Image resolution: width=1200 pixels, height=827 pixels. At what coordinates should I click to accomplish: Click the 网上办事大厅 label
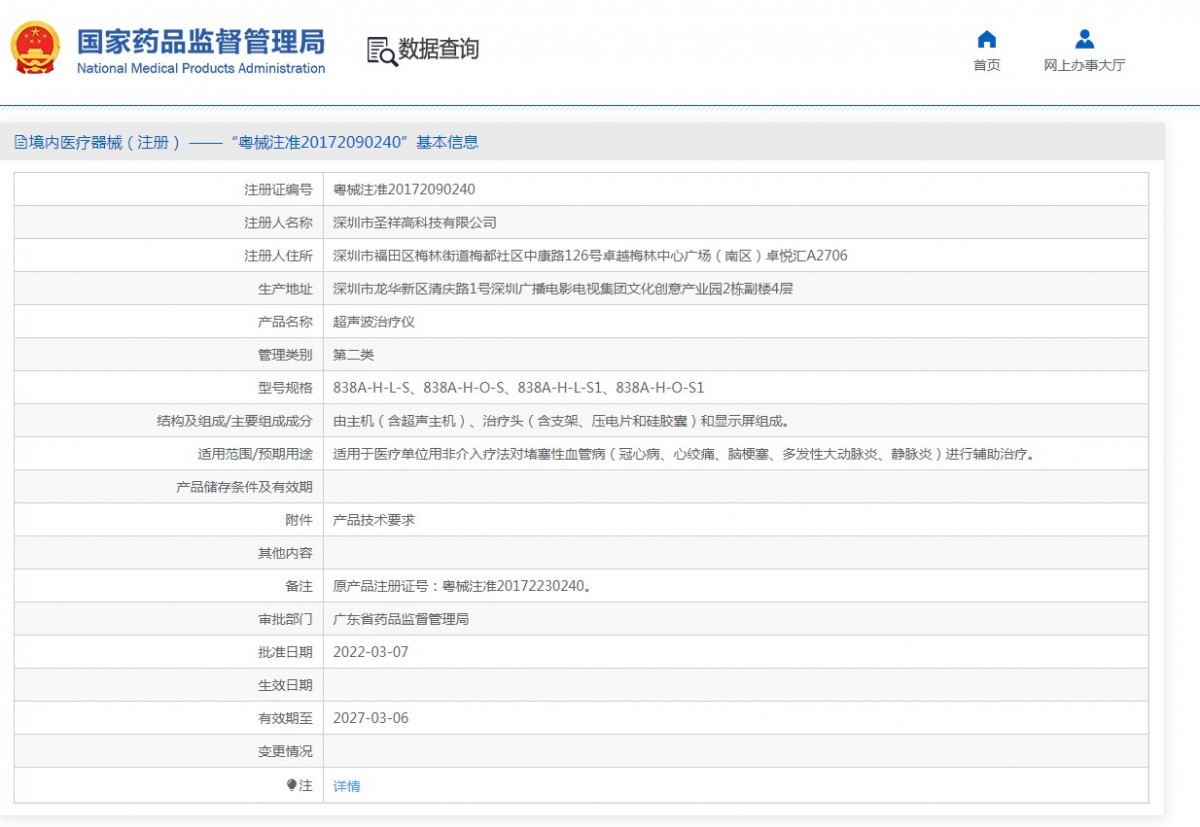(1085, 65)
